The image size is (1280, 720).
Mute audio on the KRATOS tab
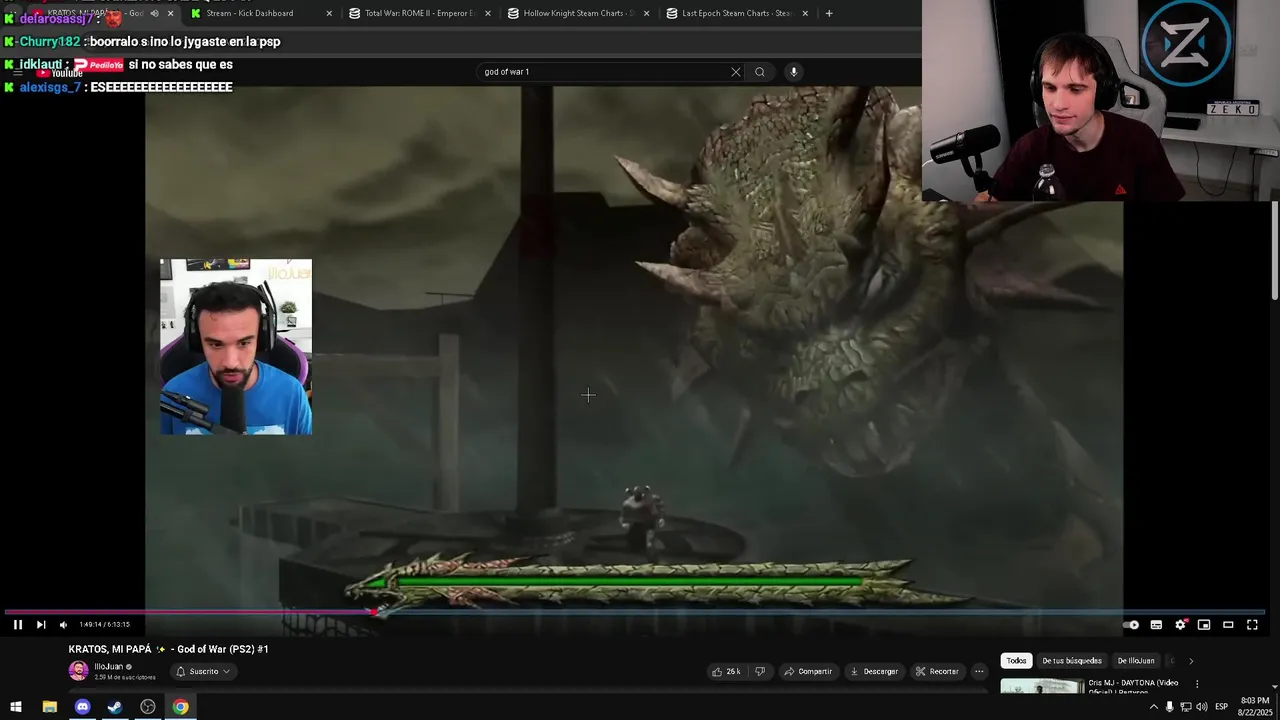pos(154,13)
